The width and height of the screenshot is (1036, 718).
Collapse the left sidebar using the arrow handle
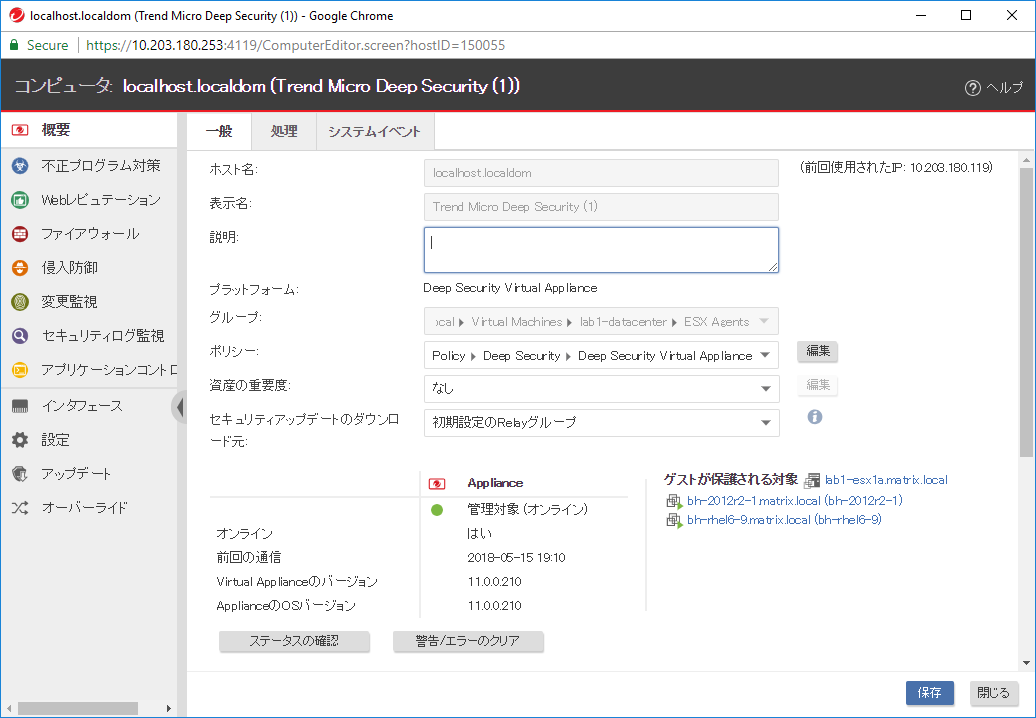pos(179,407)
